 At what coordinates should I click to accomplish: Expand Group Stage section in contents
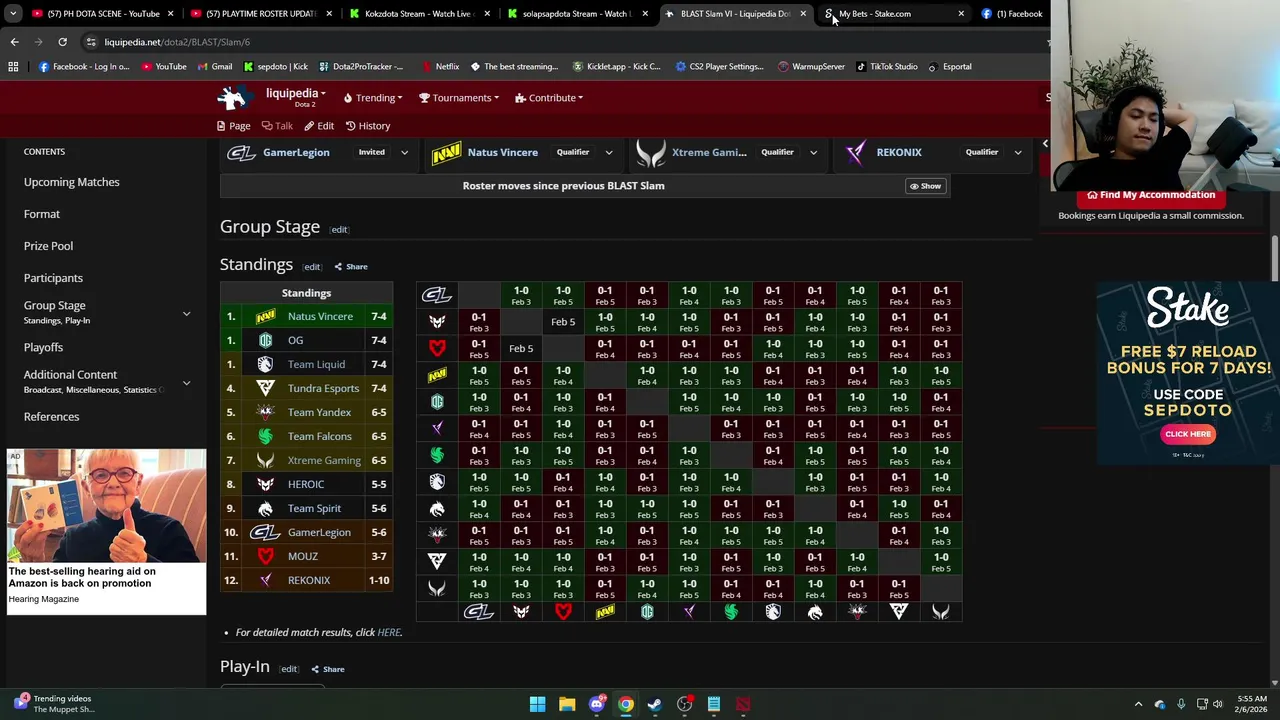(186, 314)
